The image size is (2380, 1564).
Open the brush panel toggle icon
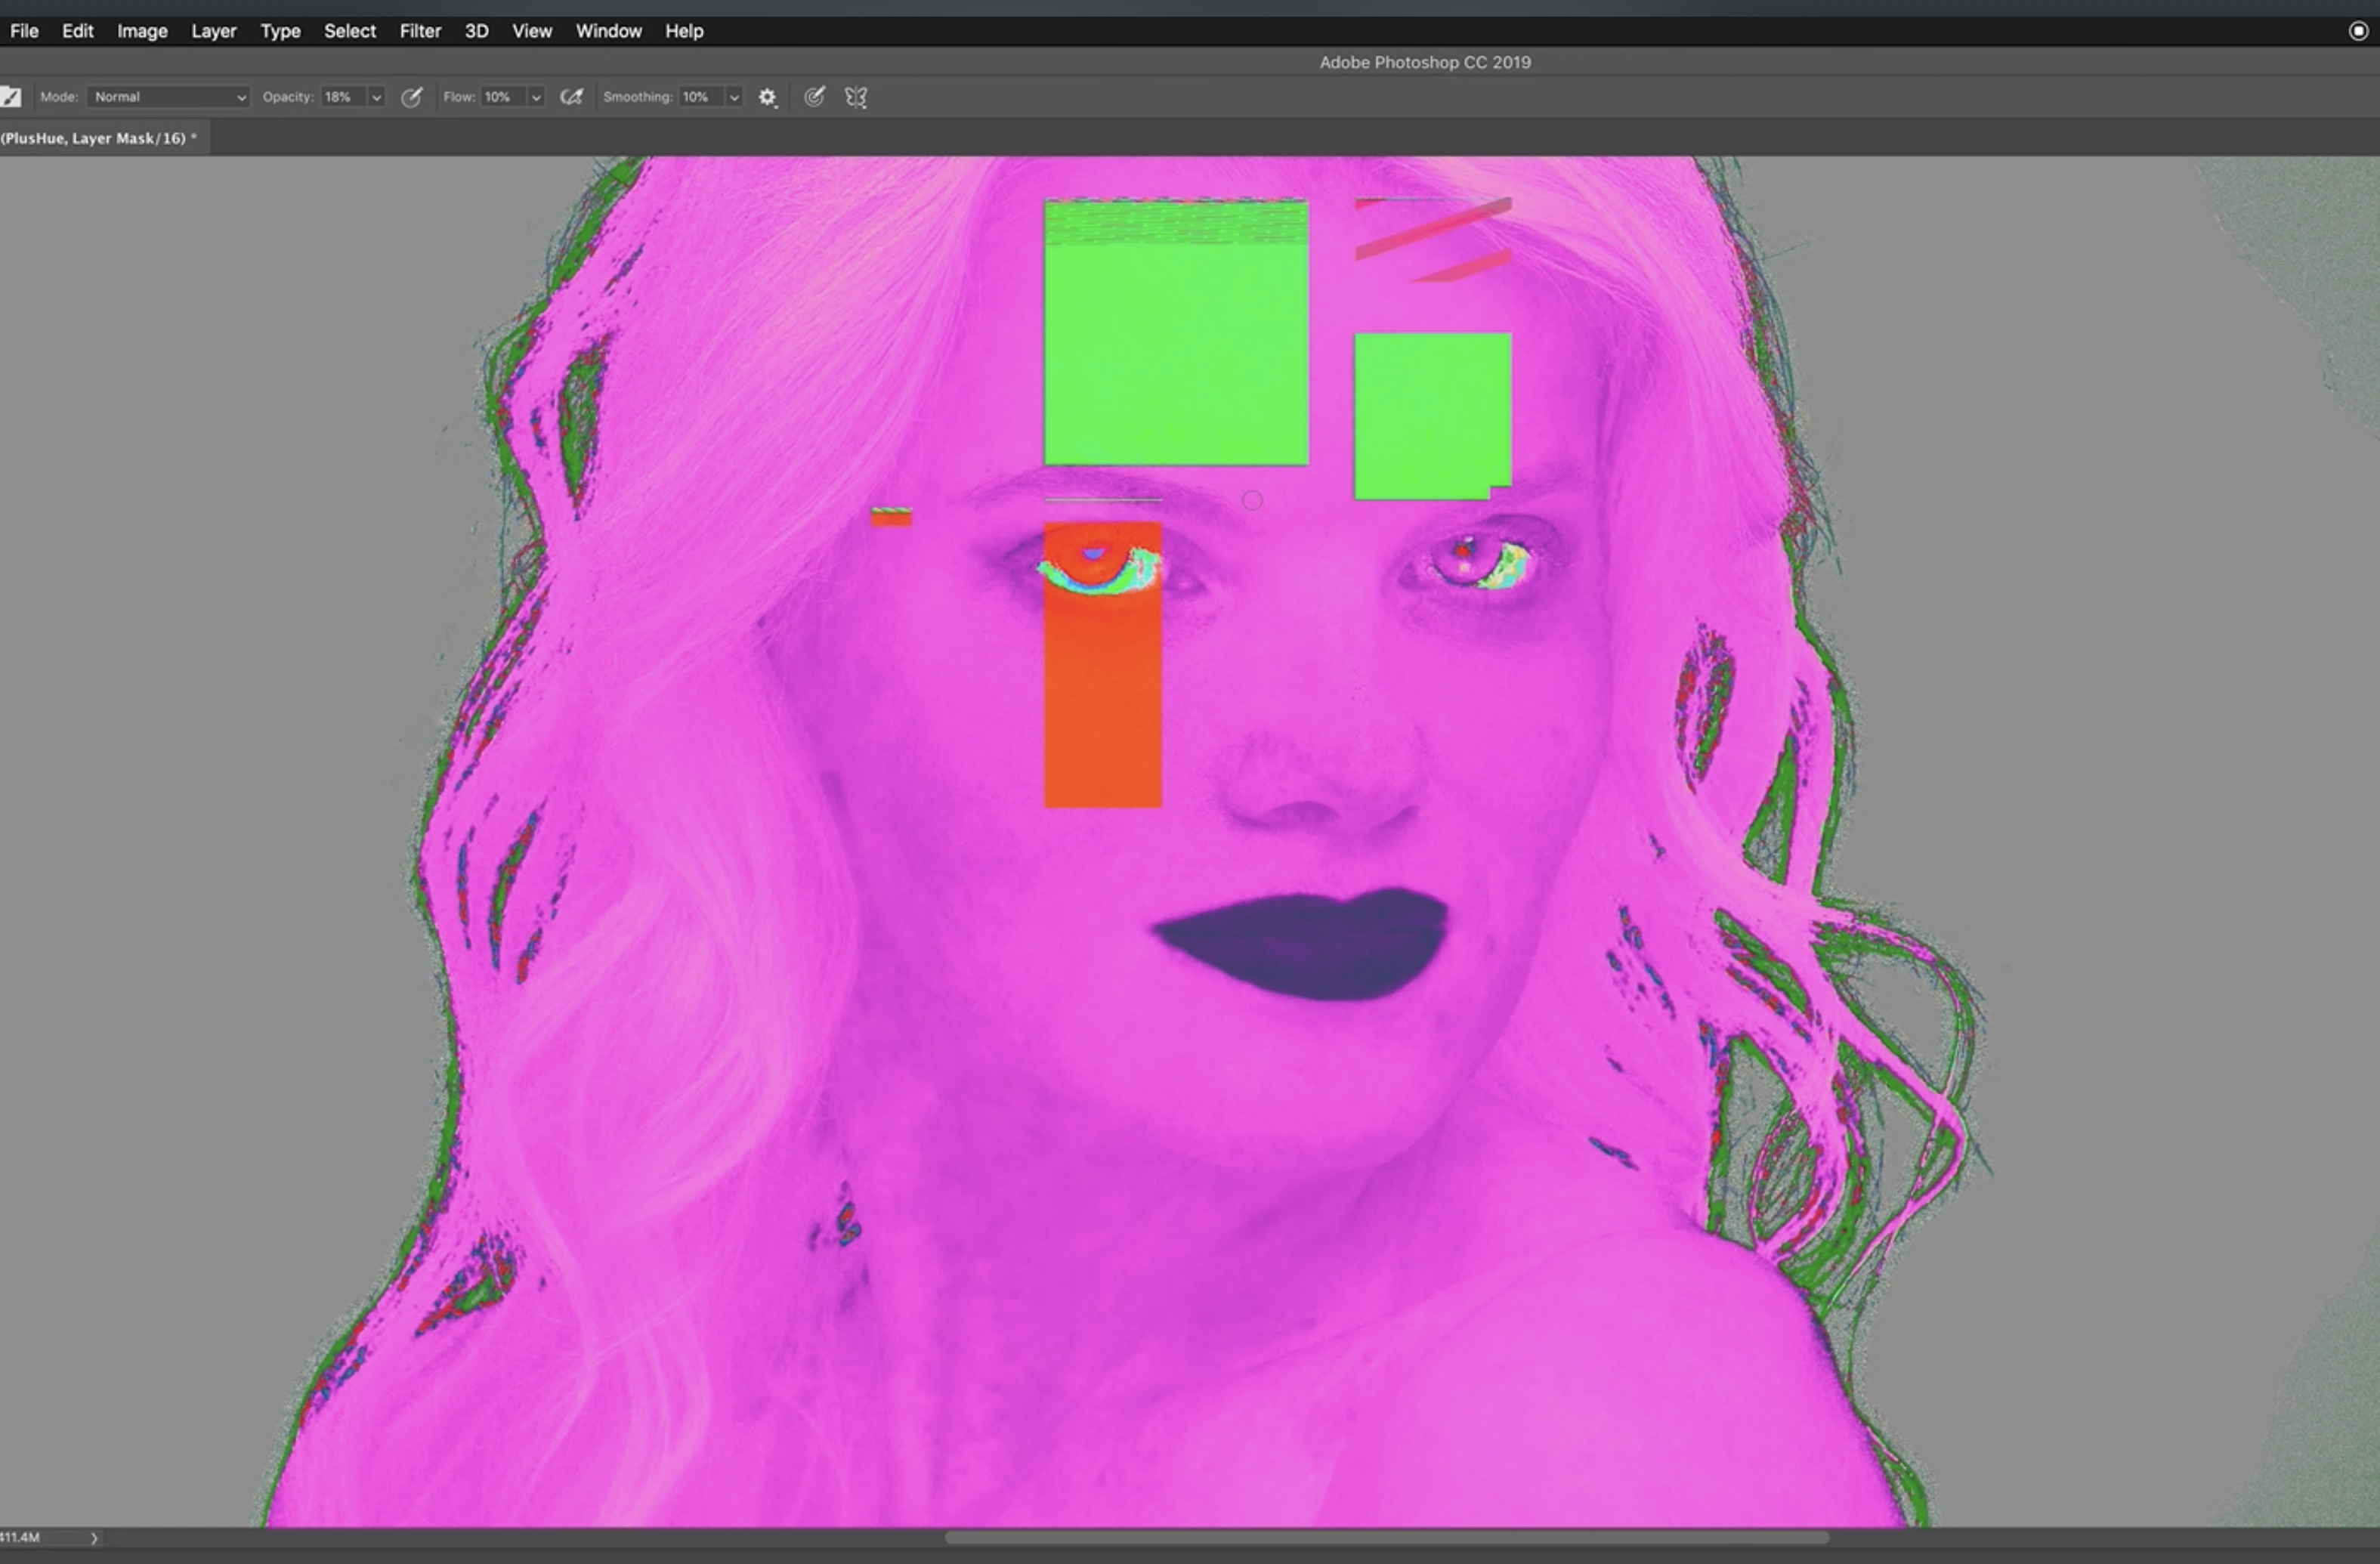pos(11,97)
